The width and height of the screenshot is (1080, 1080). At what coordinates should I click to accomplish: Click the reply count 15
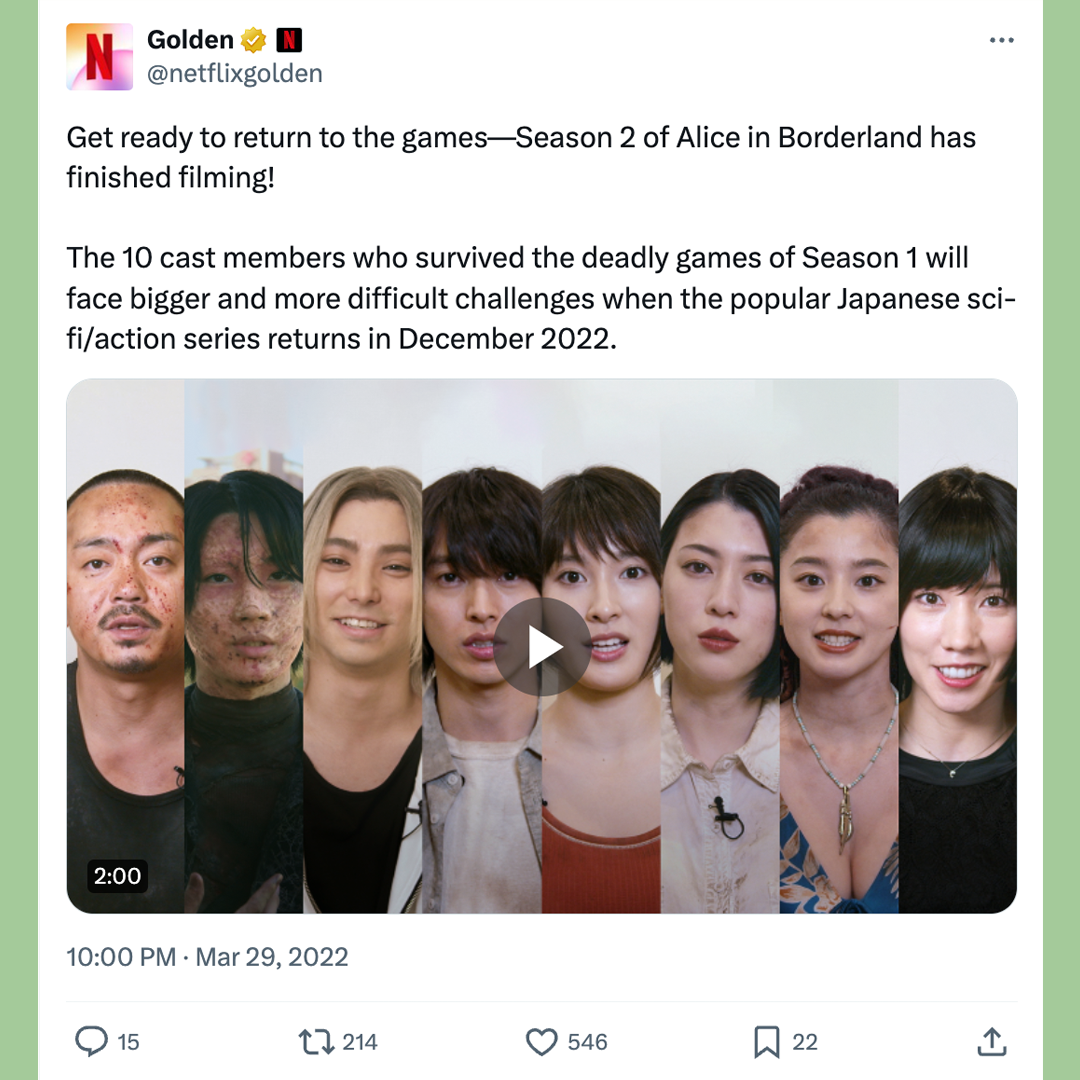pos(128,1041)
